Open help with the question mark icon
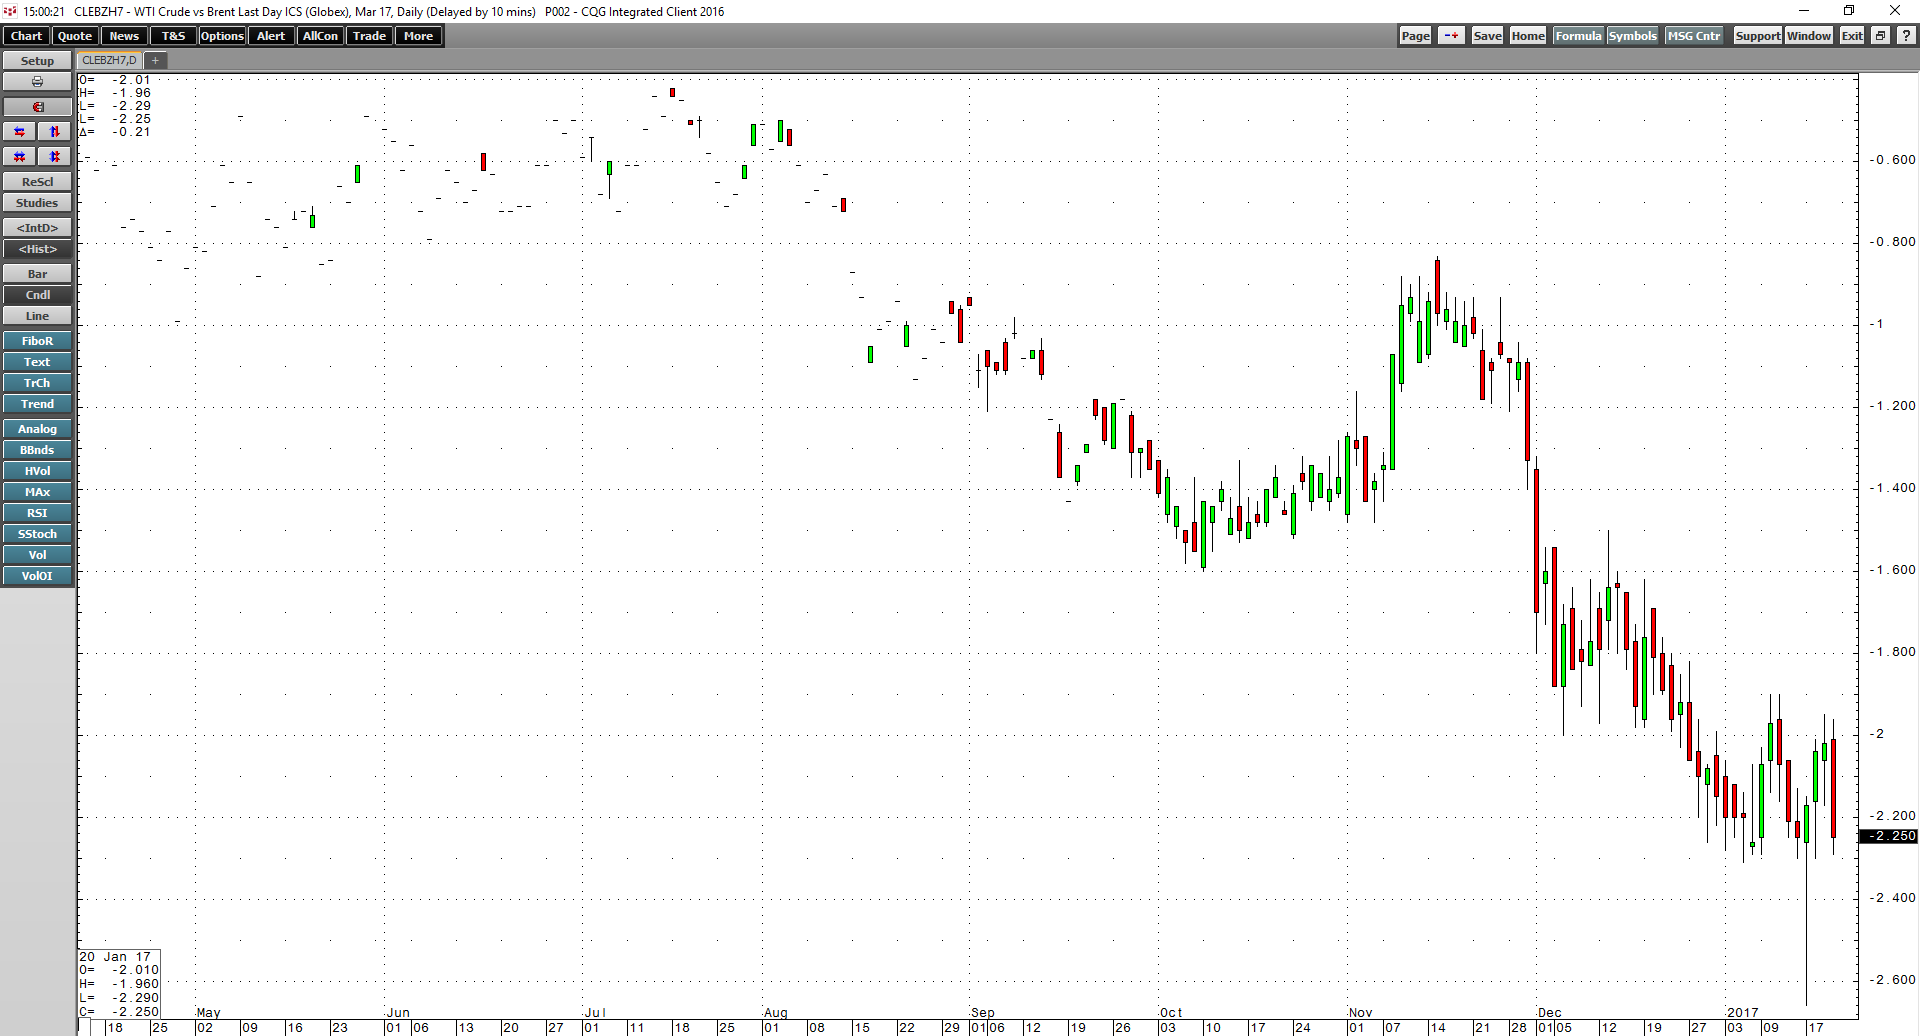The width and height of the screenshot is (1920, 1036). pos(1906,36)
